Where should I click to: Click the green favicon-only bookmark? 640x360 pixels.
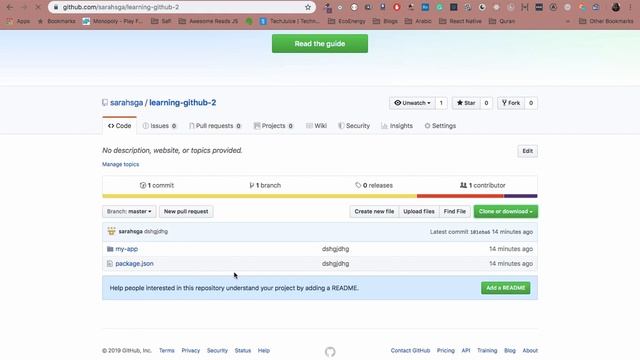(x=249, y=21)
